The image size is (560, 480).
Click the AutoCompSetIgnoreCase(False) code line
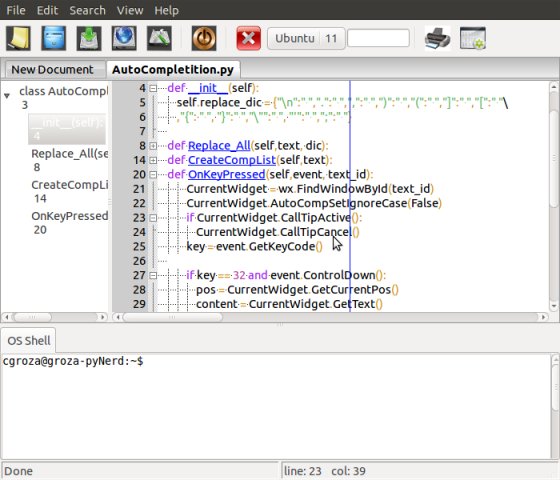pyautogui.click(x=314, y=203)
